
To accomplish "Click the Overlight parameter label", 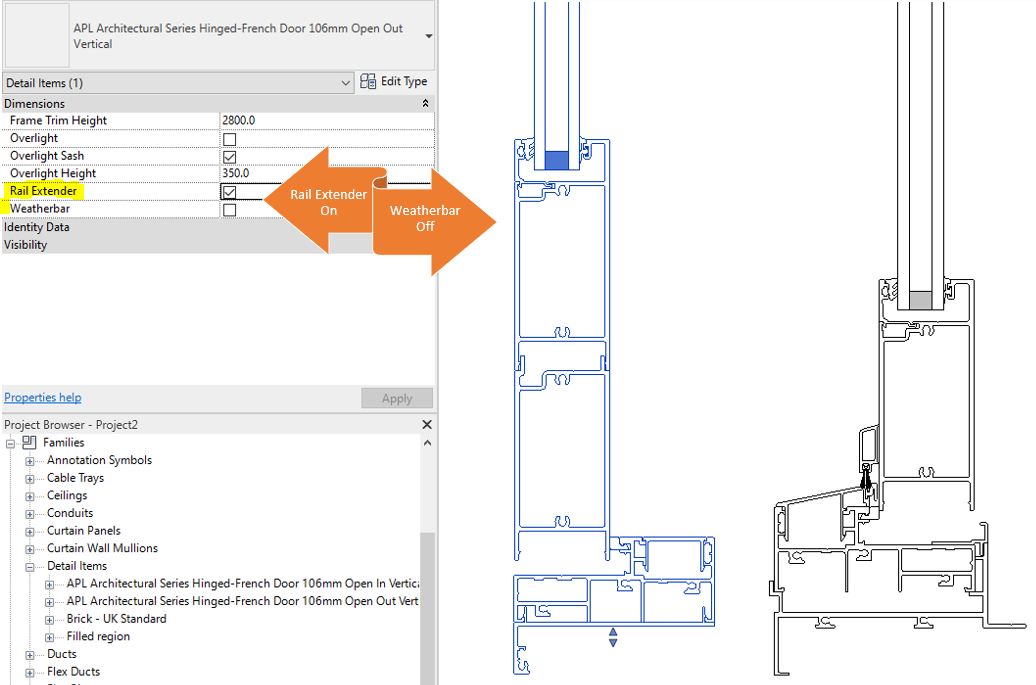I will [34, 138].
